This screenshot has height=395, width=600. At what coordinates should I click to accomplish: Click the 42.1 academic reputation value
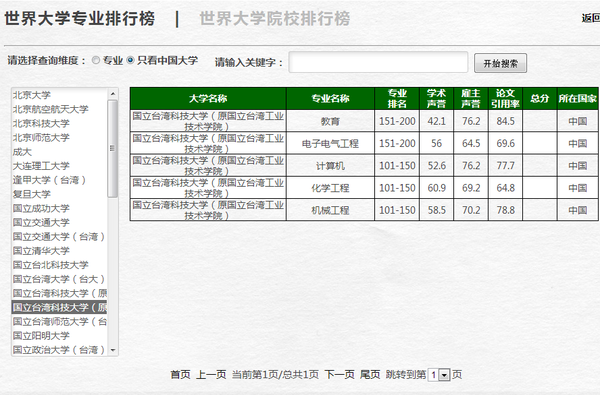[437, 121]
